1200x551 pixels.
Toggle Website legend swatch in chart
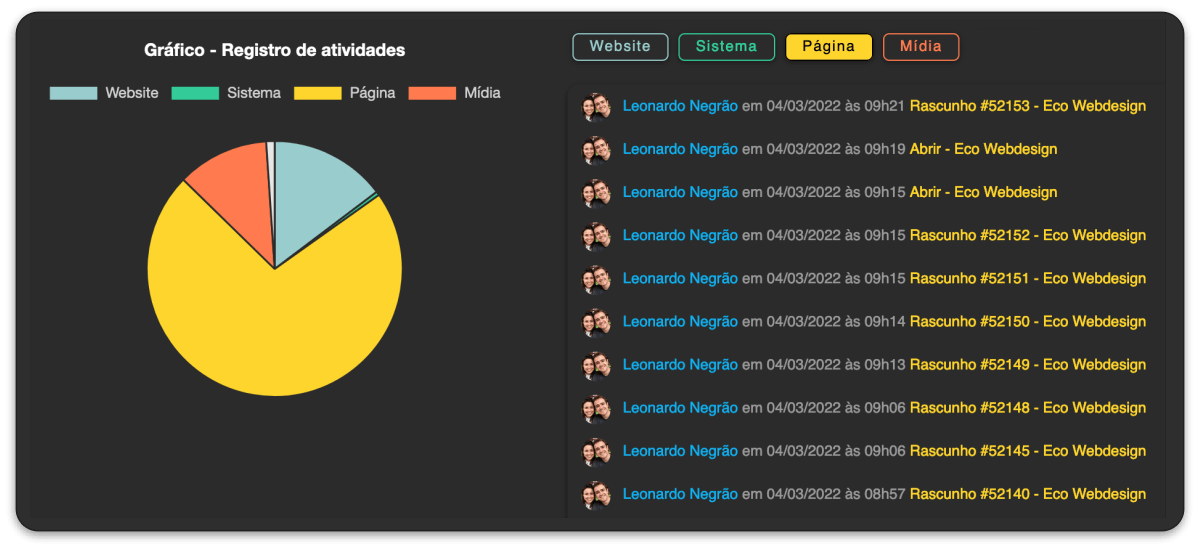74,93
